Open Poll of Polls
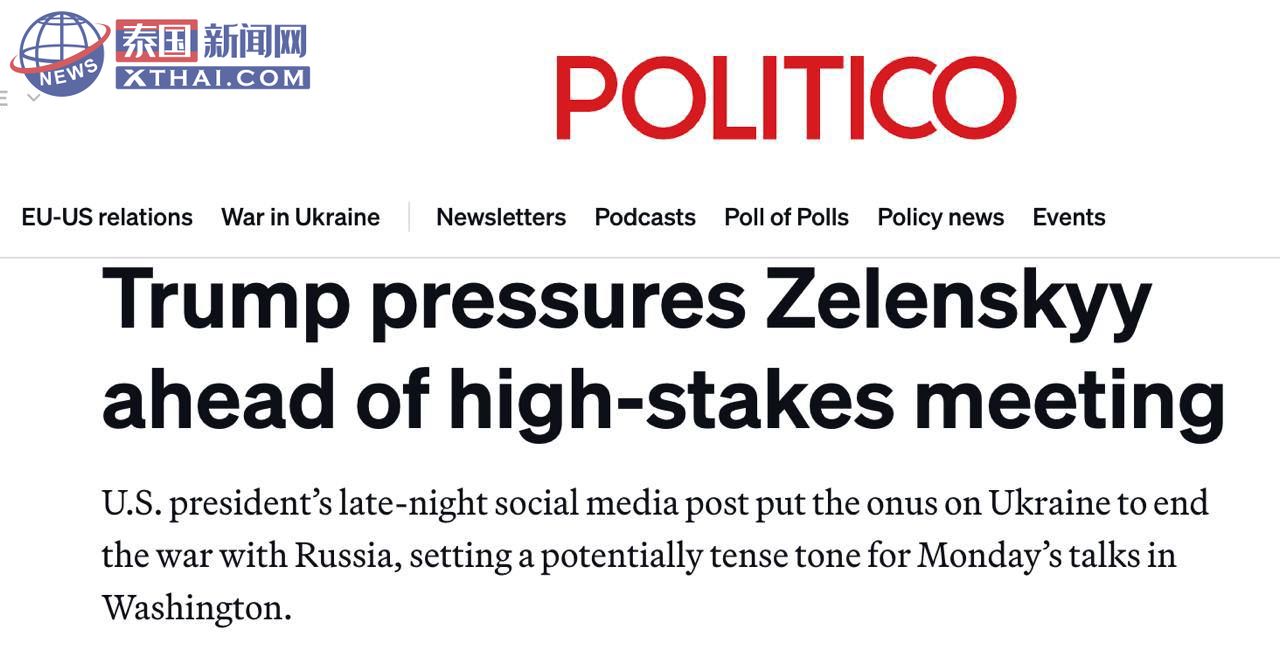This screenshot has width=1280, height=650. click(x=786, y=217)
